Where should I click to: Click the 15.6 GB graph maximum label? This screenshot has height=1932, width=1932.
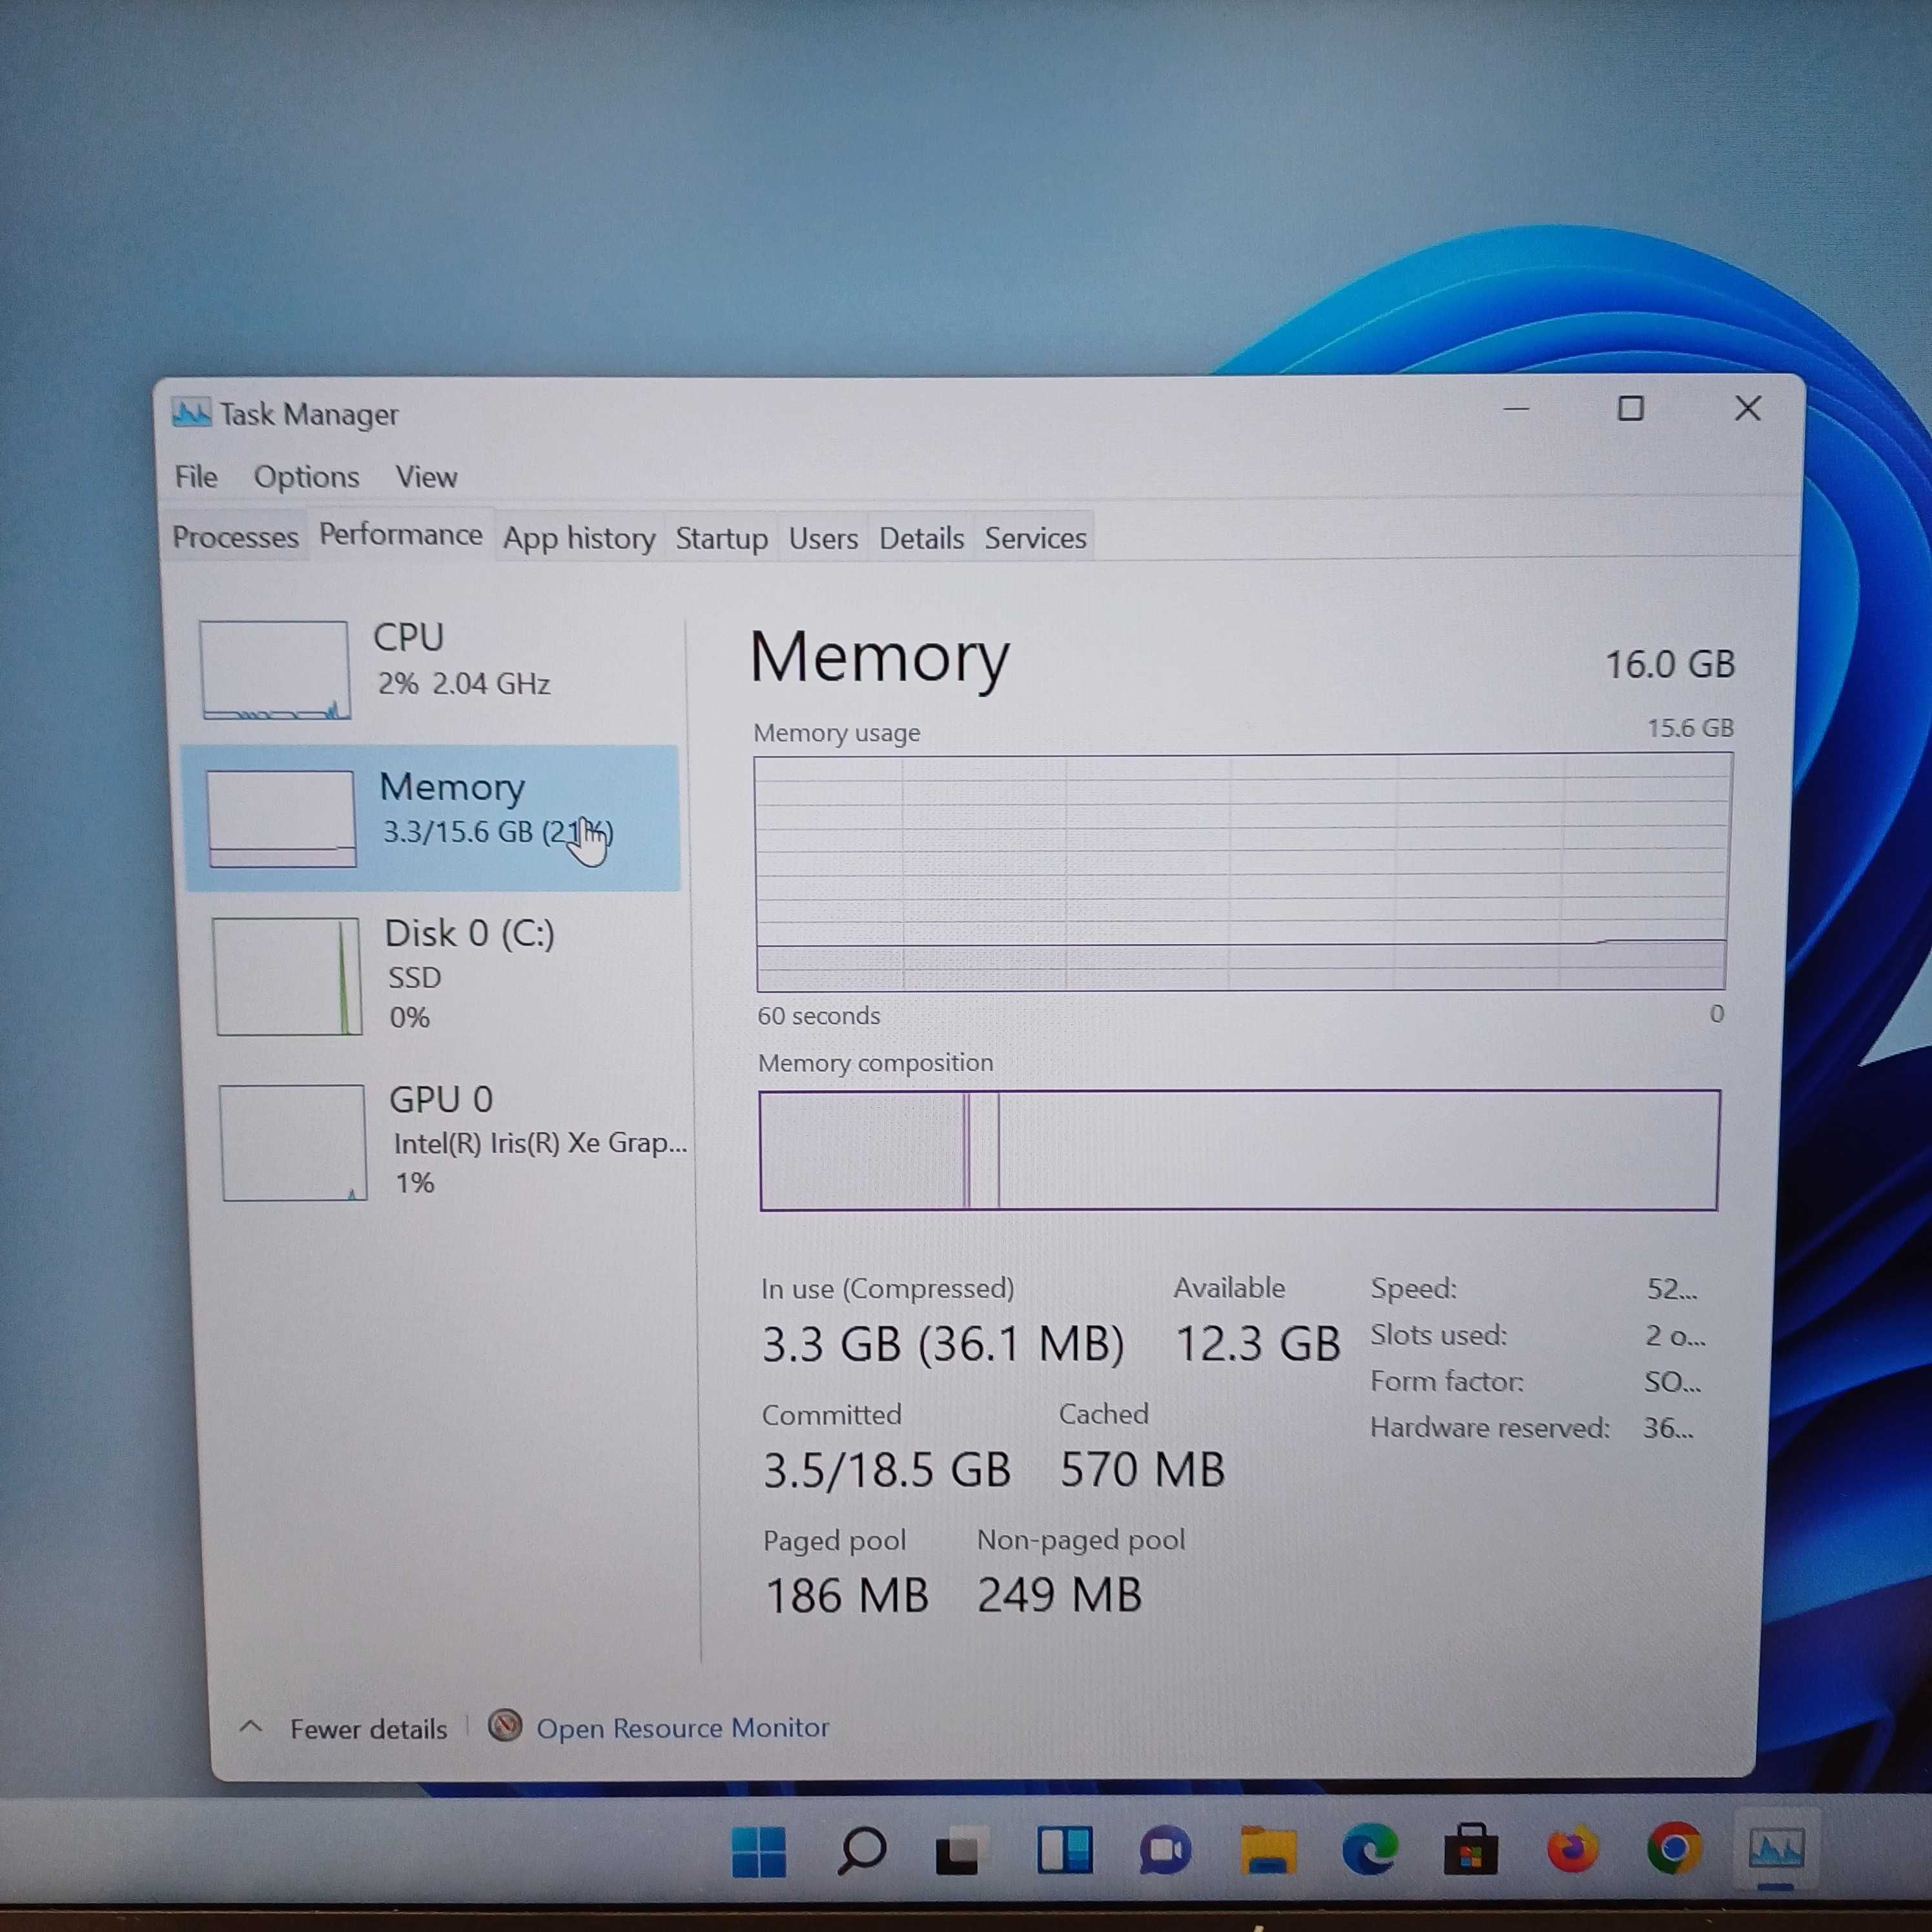pyautogui.click(x=1690, y=728)
